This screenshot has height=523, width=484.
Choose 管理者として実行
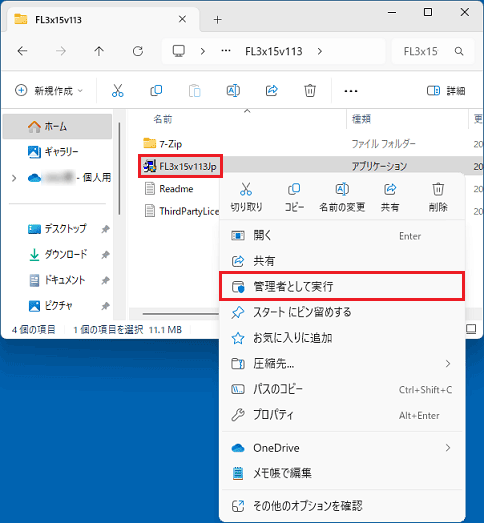point(342,287)
